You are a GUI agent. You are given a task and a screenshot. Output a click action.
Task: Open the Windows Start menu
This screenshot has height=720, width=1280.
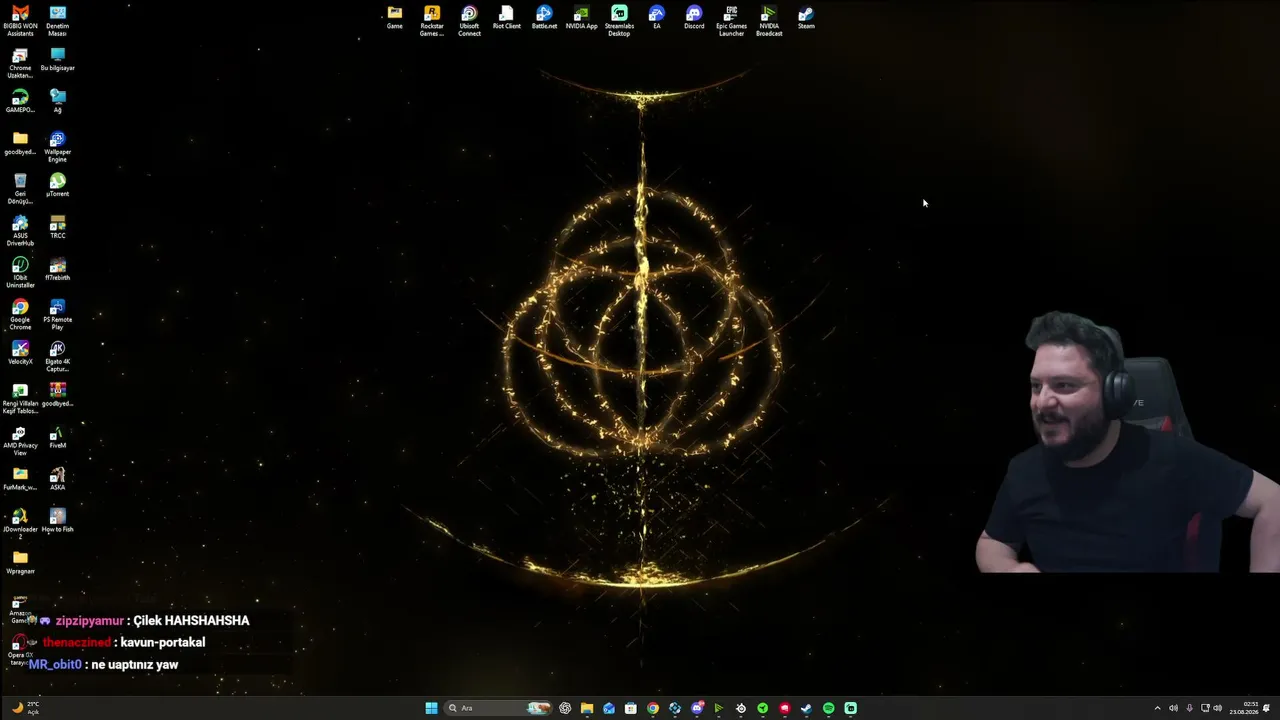coord(431,708)
